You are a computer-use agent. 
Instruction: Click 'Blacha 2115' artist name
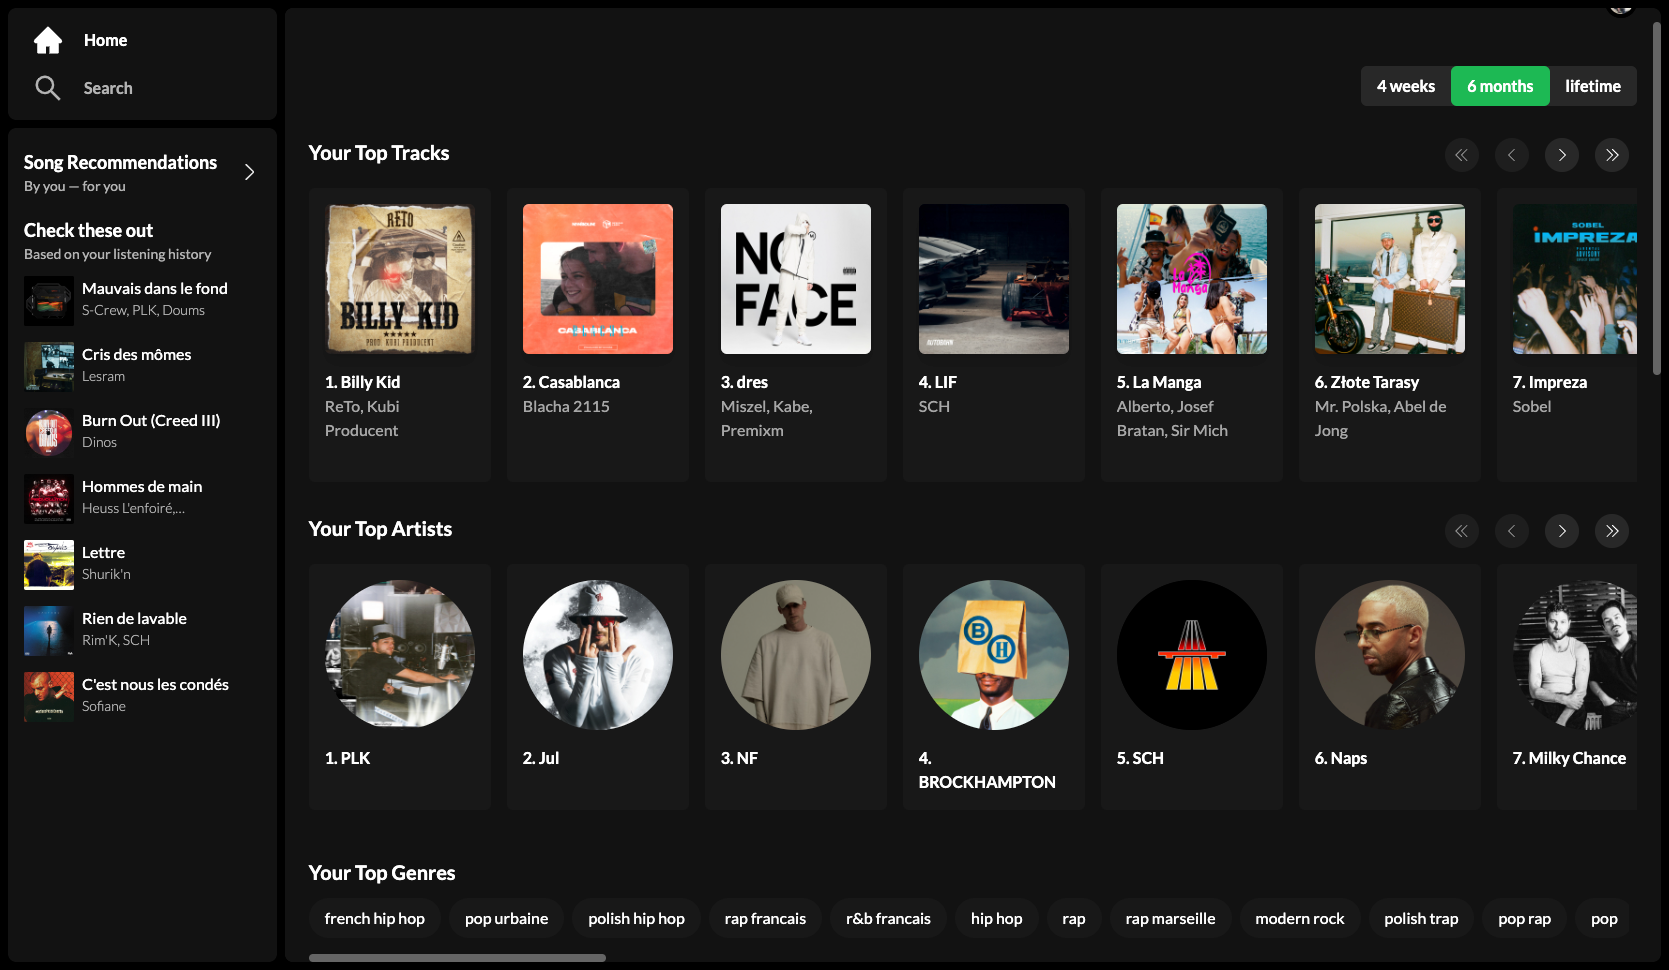coord(566,406)
